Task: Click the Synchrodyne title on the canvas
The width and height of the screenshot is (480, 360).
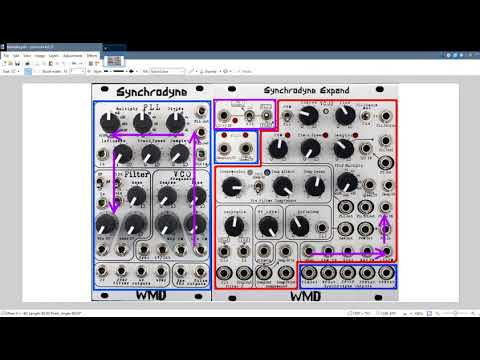Action: coord(152,92)
